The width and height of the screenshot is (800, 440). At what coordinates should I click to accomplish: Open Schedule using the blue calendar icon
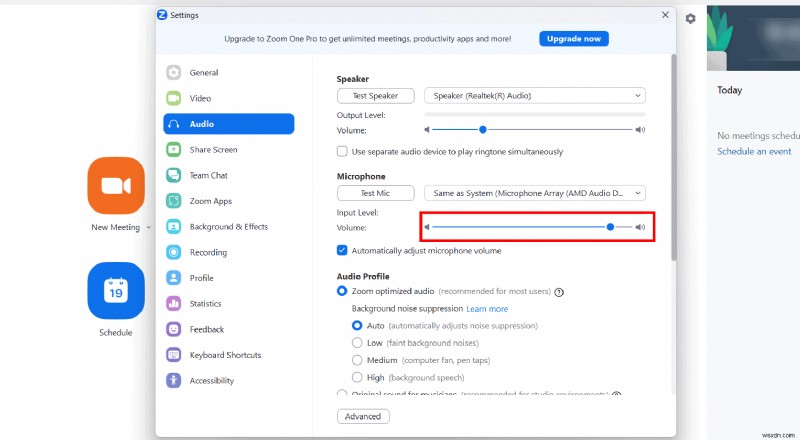pos(116,291)
